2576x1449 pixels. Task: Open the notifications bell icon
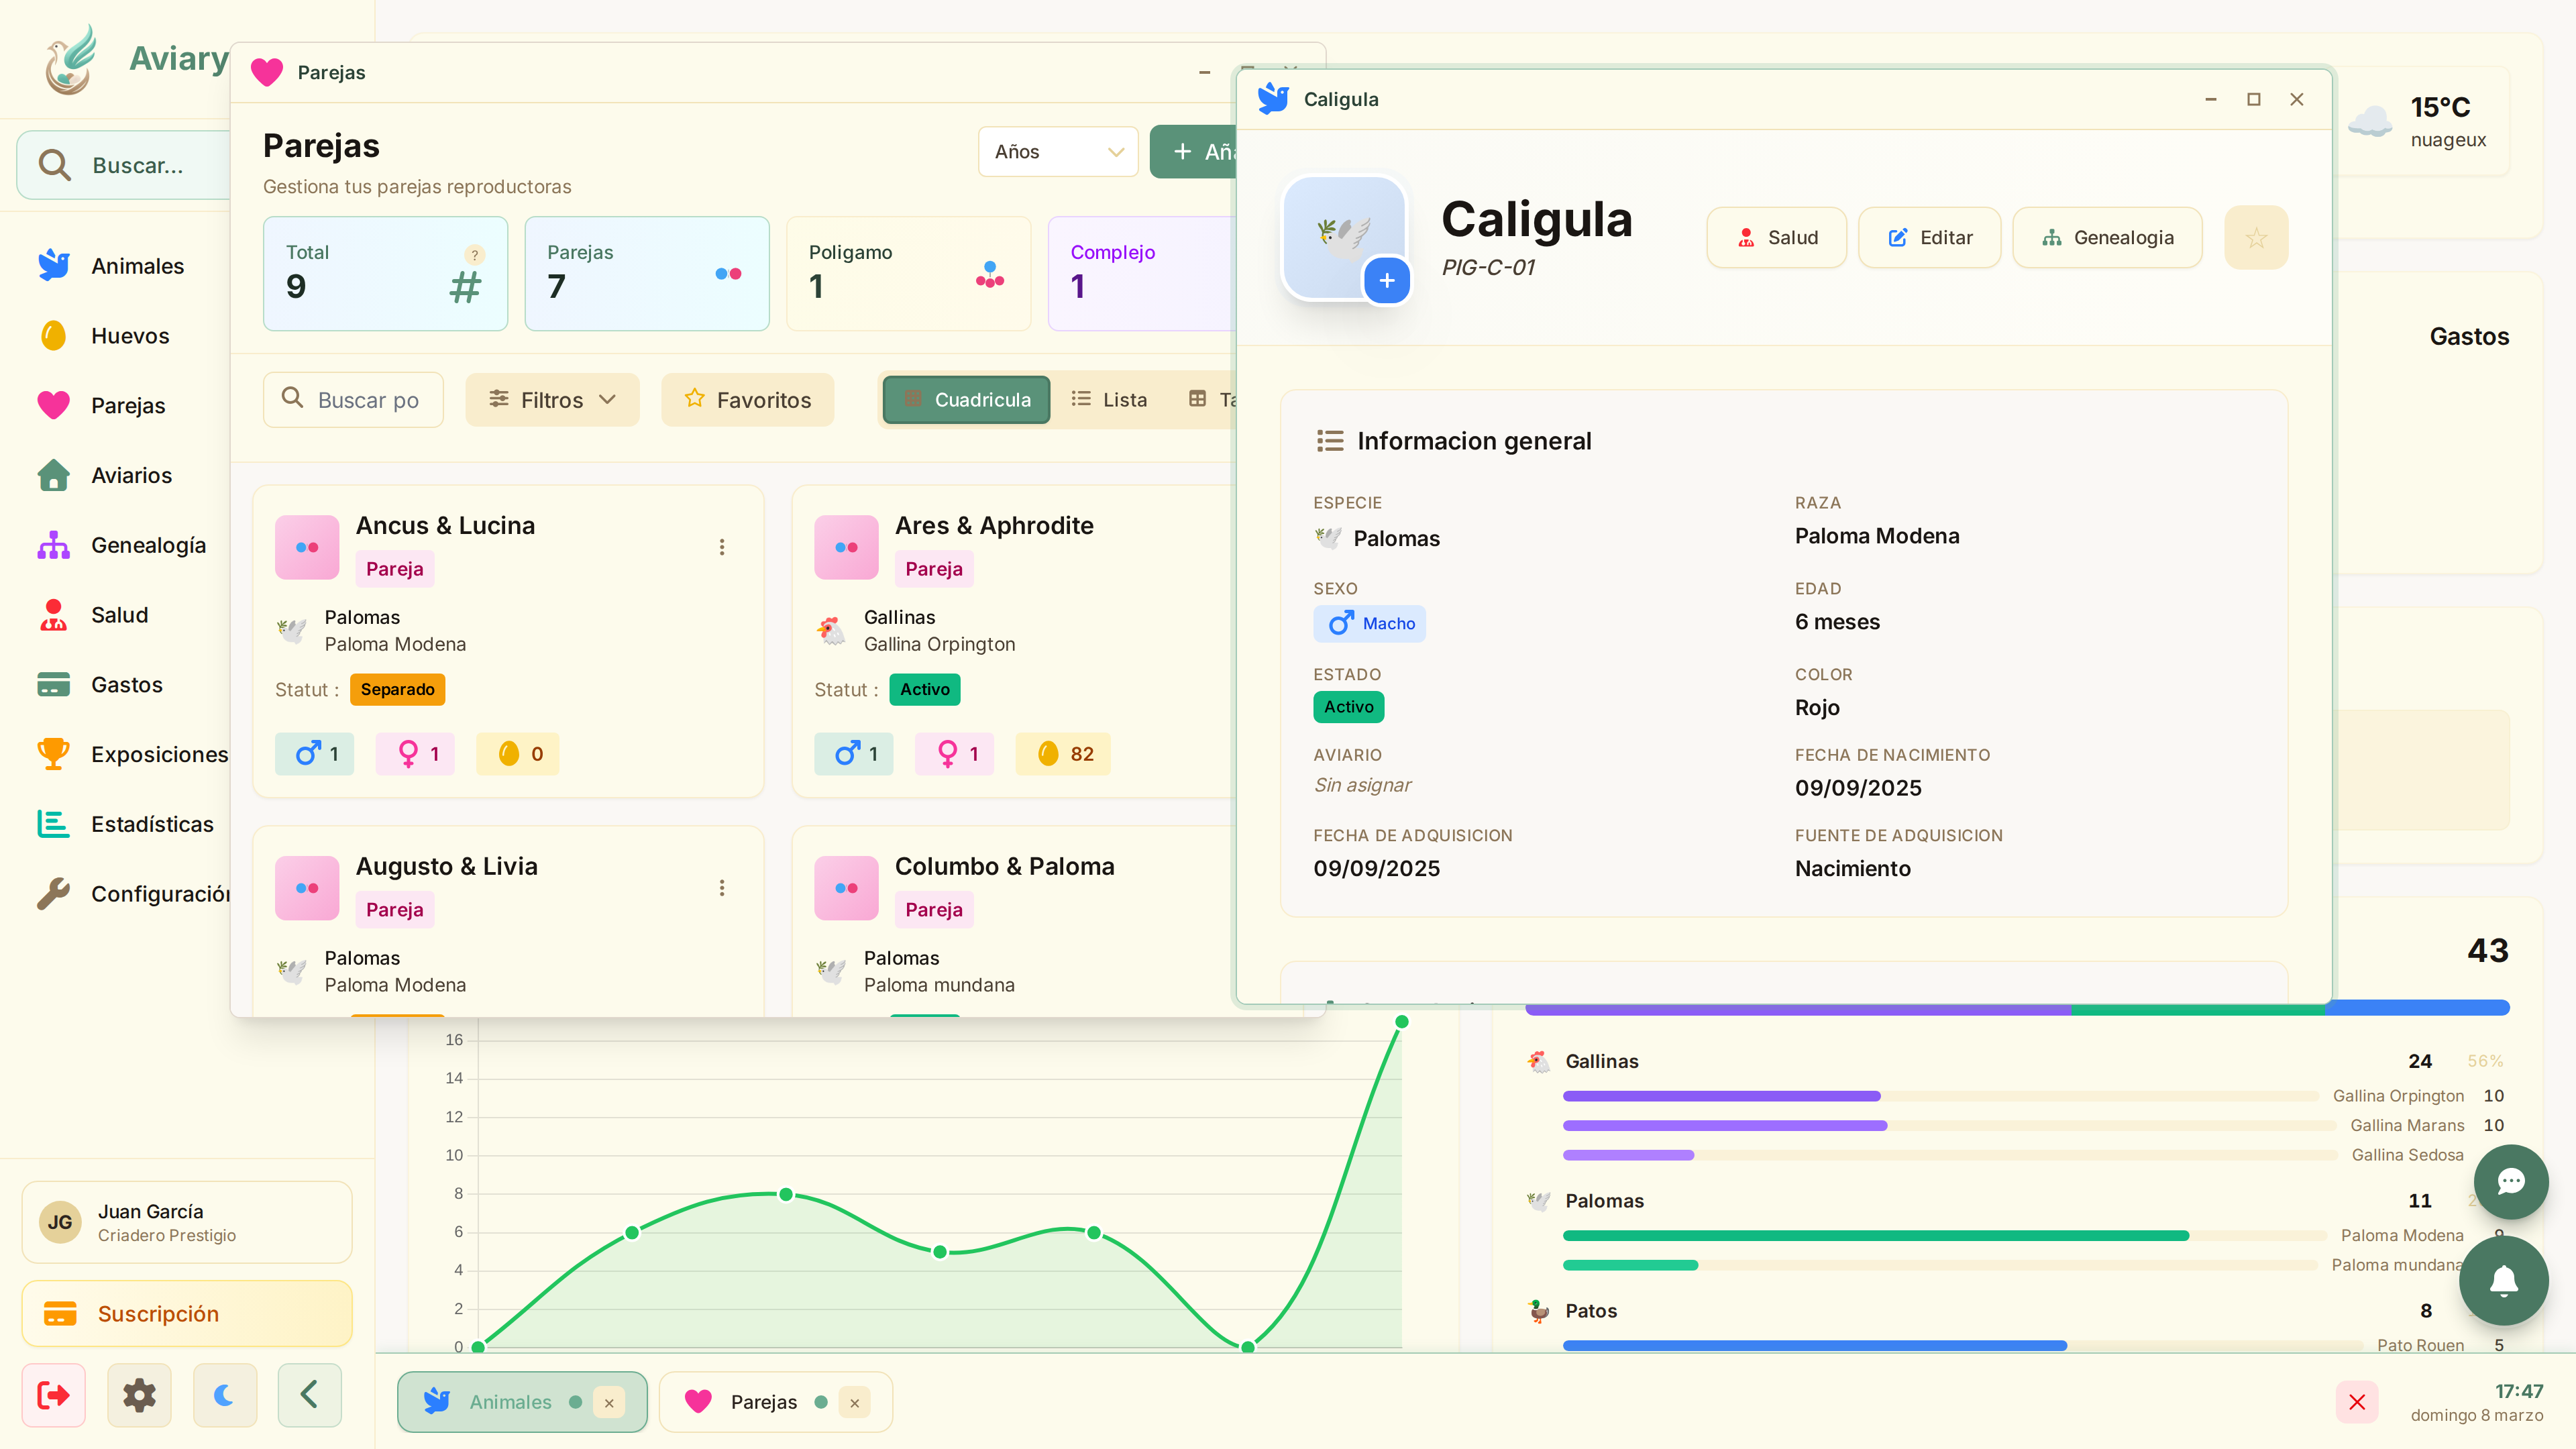click(x=2503, y=1281)
